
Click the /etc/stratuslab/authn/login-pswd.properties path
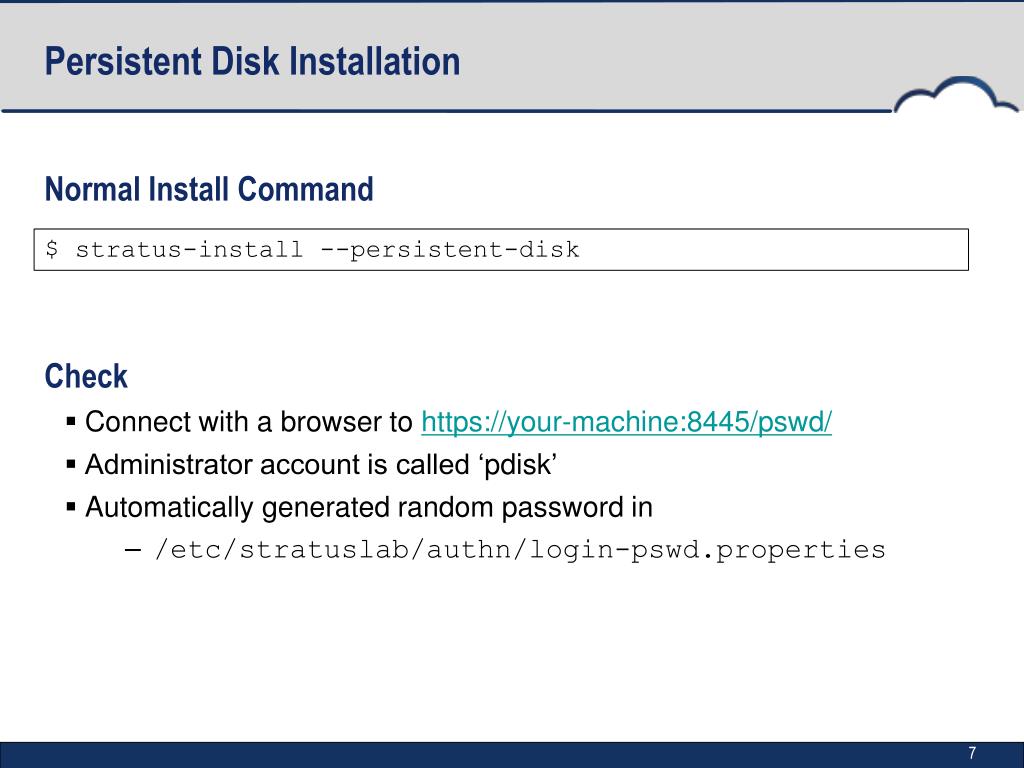pos(520,550)
